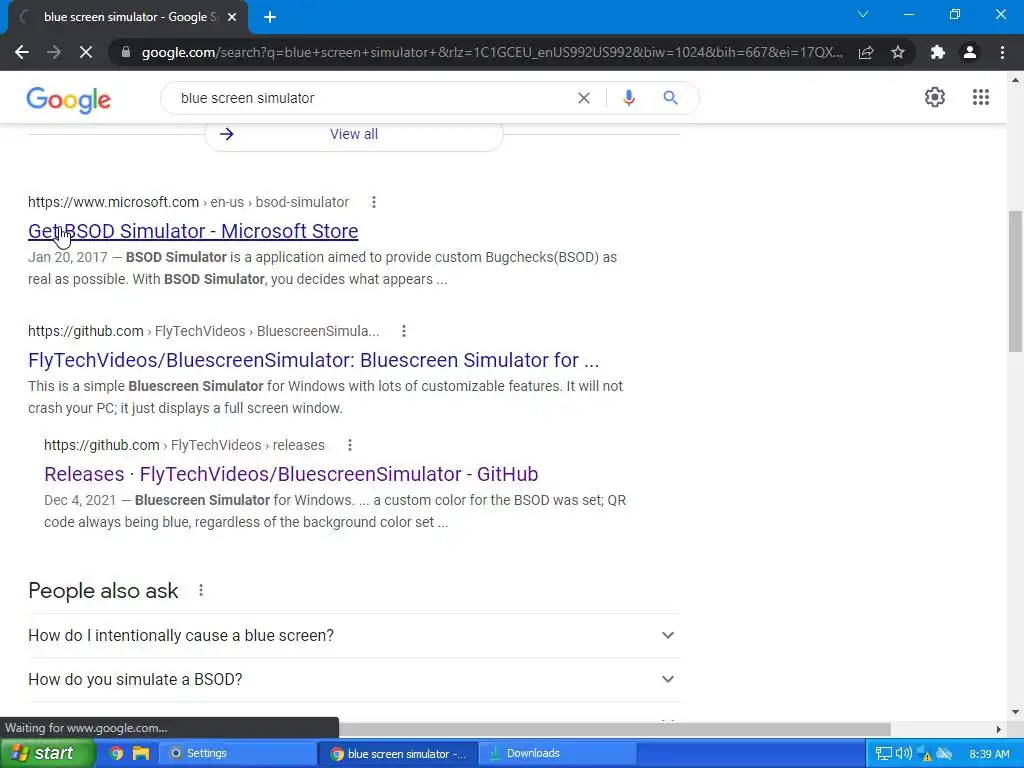Expand 'How do you simulate a BSOD?'

(x=354, y=679)
